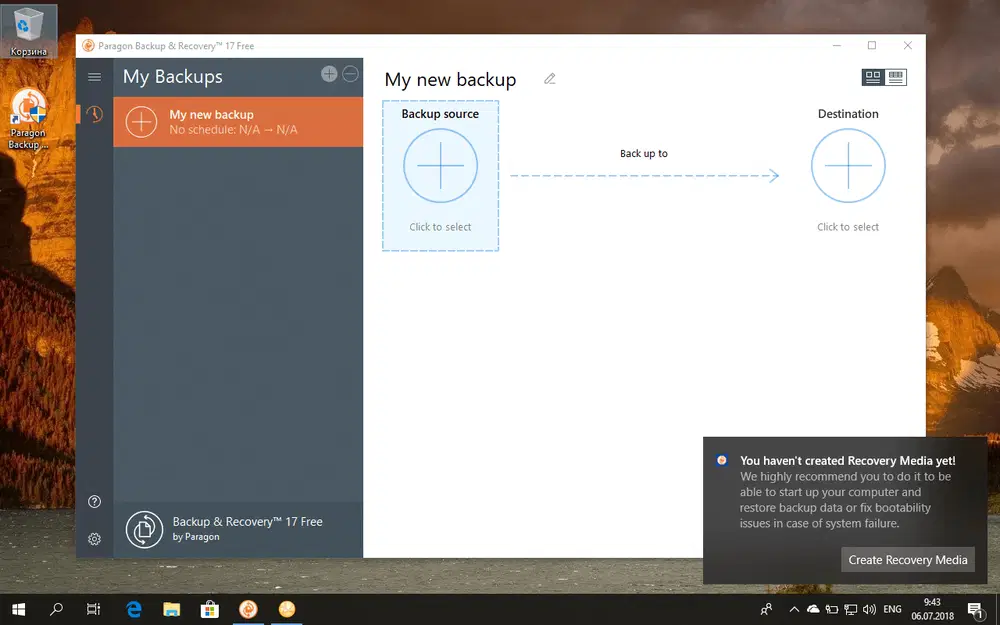Viewport: 1000px width, 625px height.
Task: Open taskbar search magnifier
Action: (x=56, y=610)
